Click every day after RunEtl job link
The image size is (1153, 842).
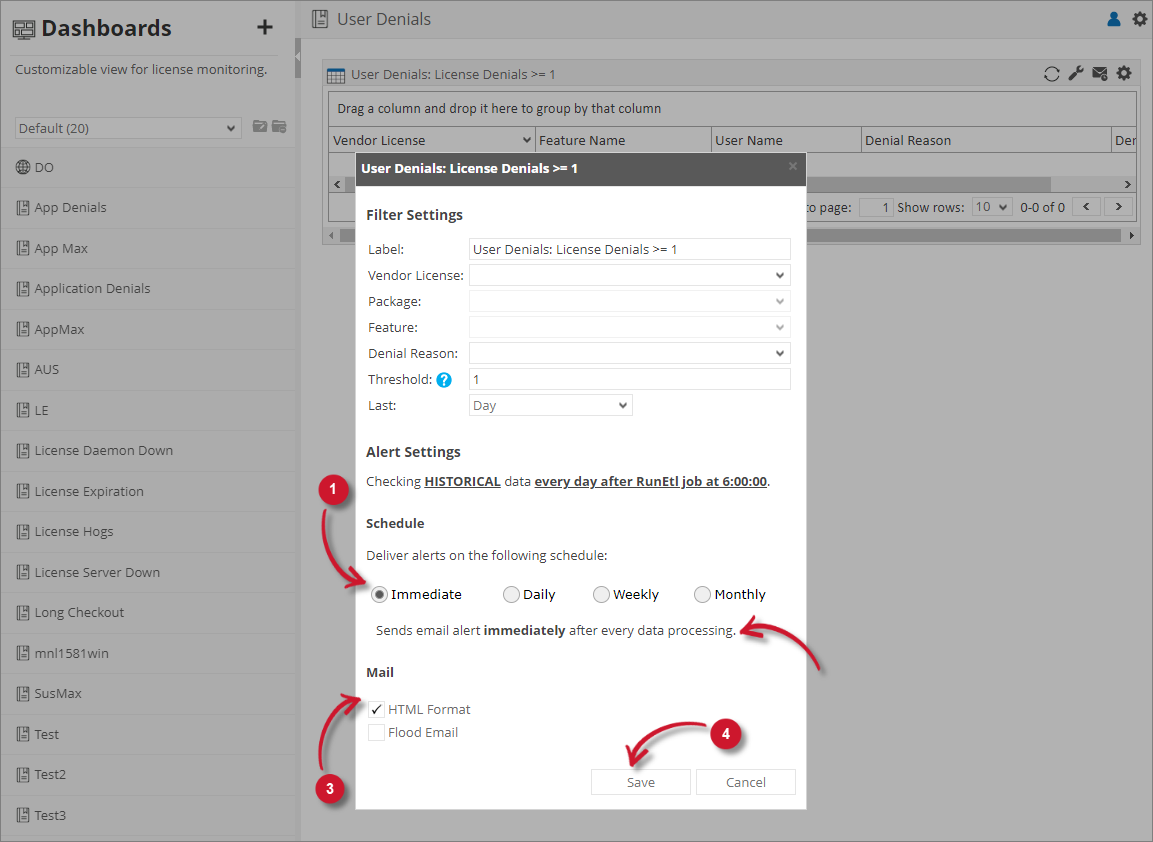coord(651,482)
